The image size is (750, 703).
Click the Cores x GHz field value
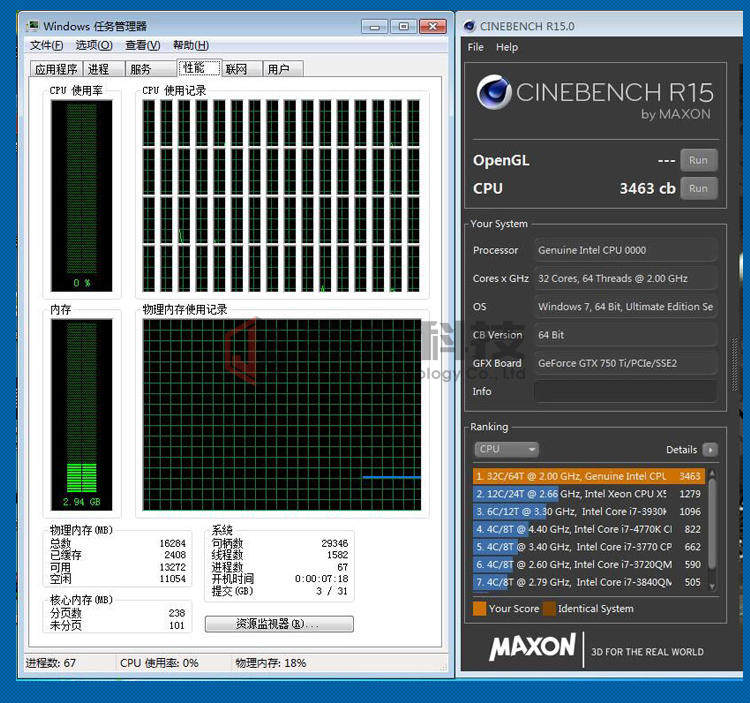tap(626, 278)
